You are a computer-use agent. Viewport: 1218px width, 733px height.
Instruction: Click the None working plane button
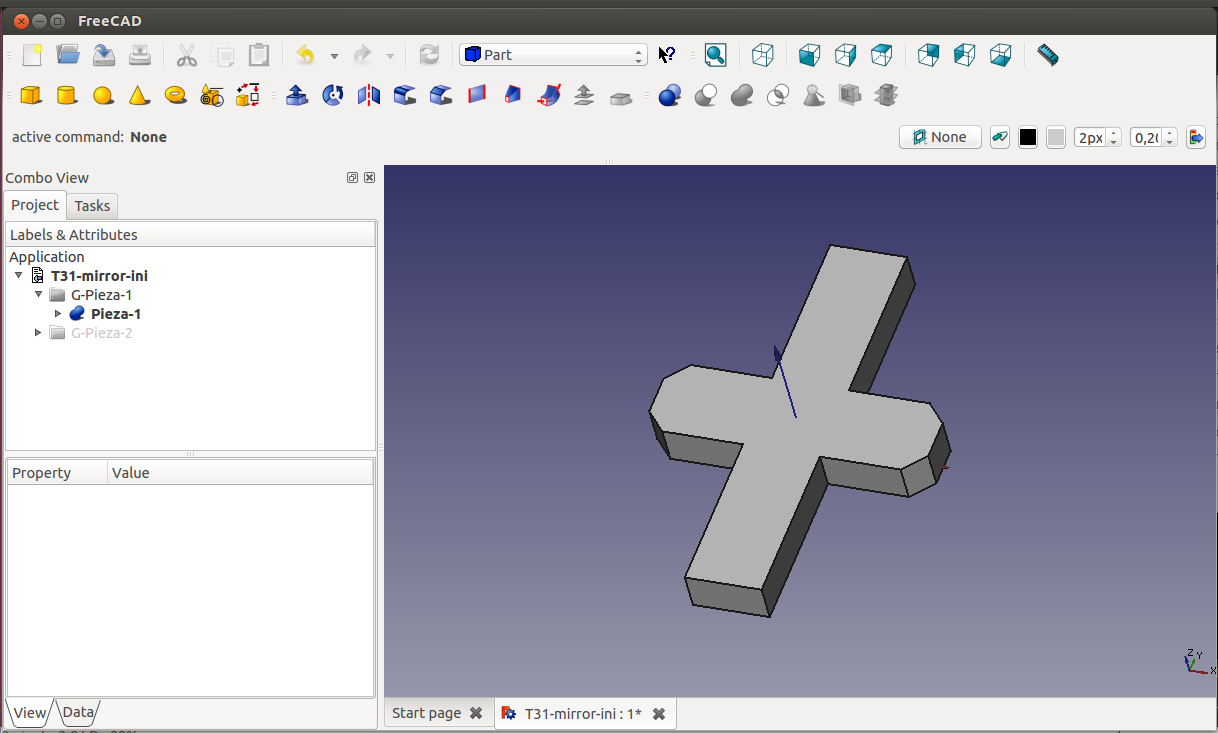940,138
